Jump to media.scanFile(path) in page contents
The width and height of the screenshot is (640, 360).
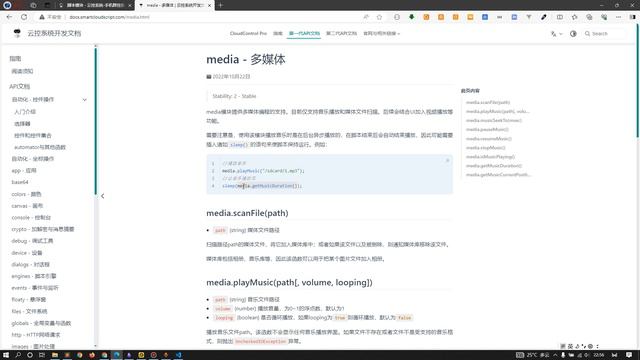(488, 102)
